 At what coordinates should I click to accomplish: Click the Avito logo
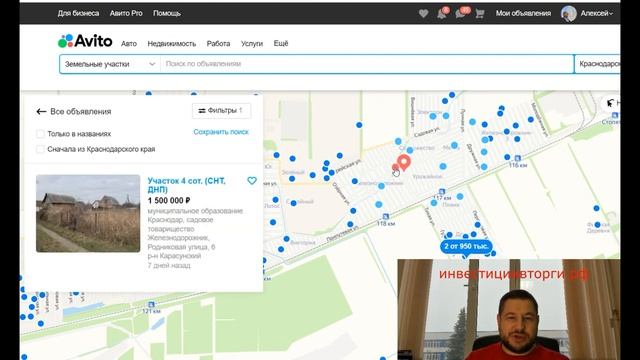click(85, 41)
